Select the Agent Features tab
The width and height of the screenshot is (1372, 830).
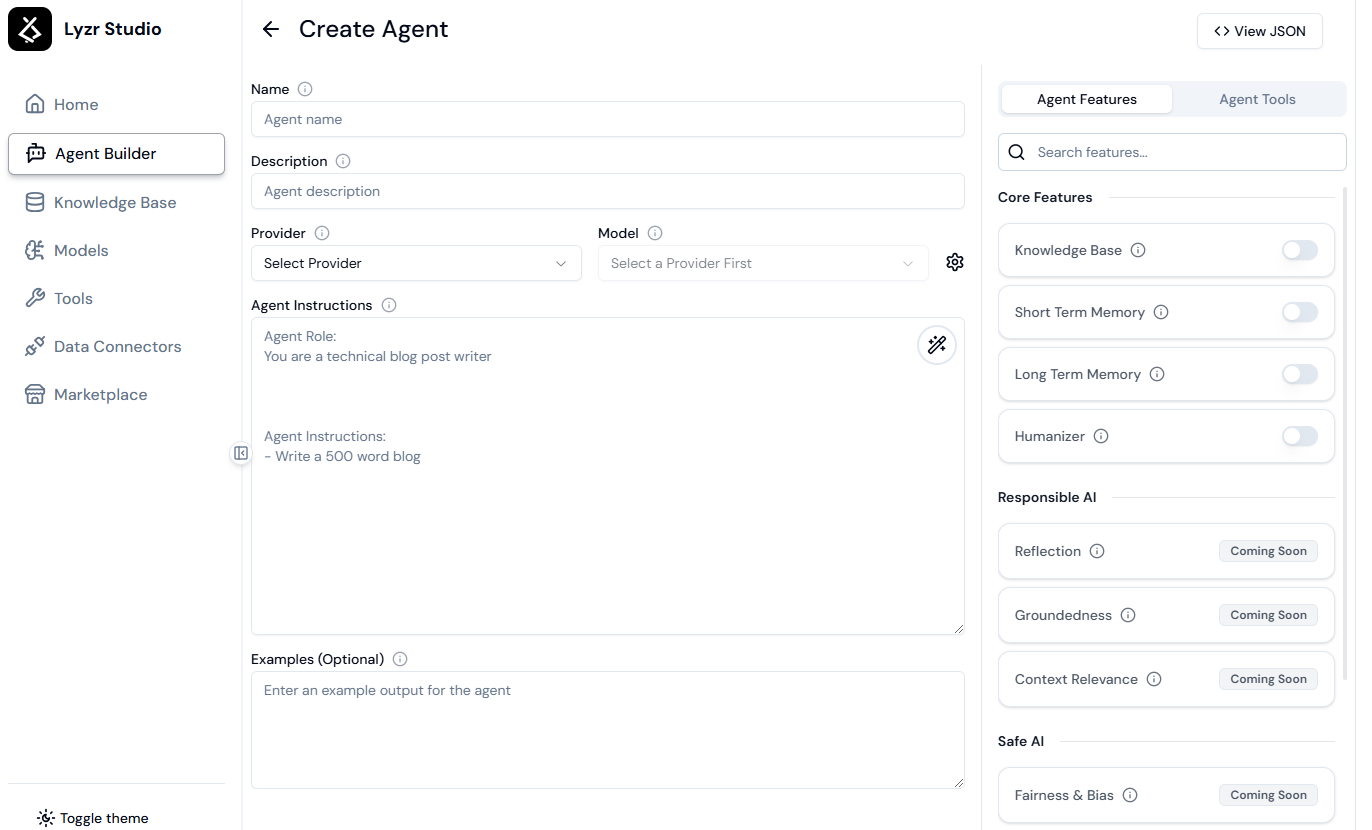[1086, 99]
